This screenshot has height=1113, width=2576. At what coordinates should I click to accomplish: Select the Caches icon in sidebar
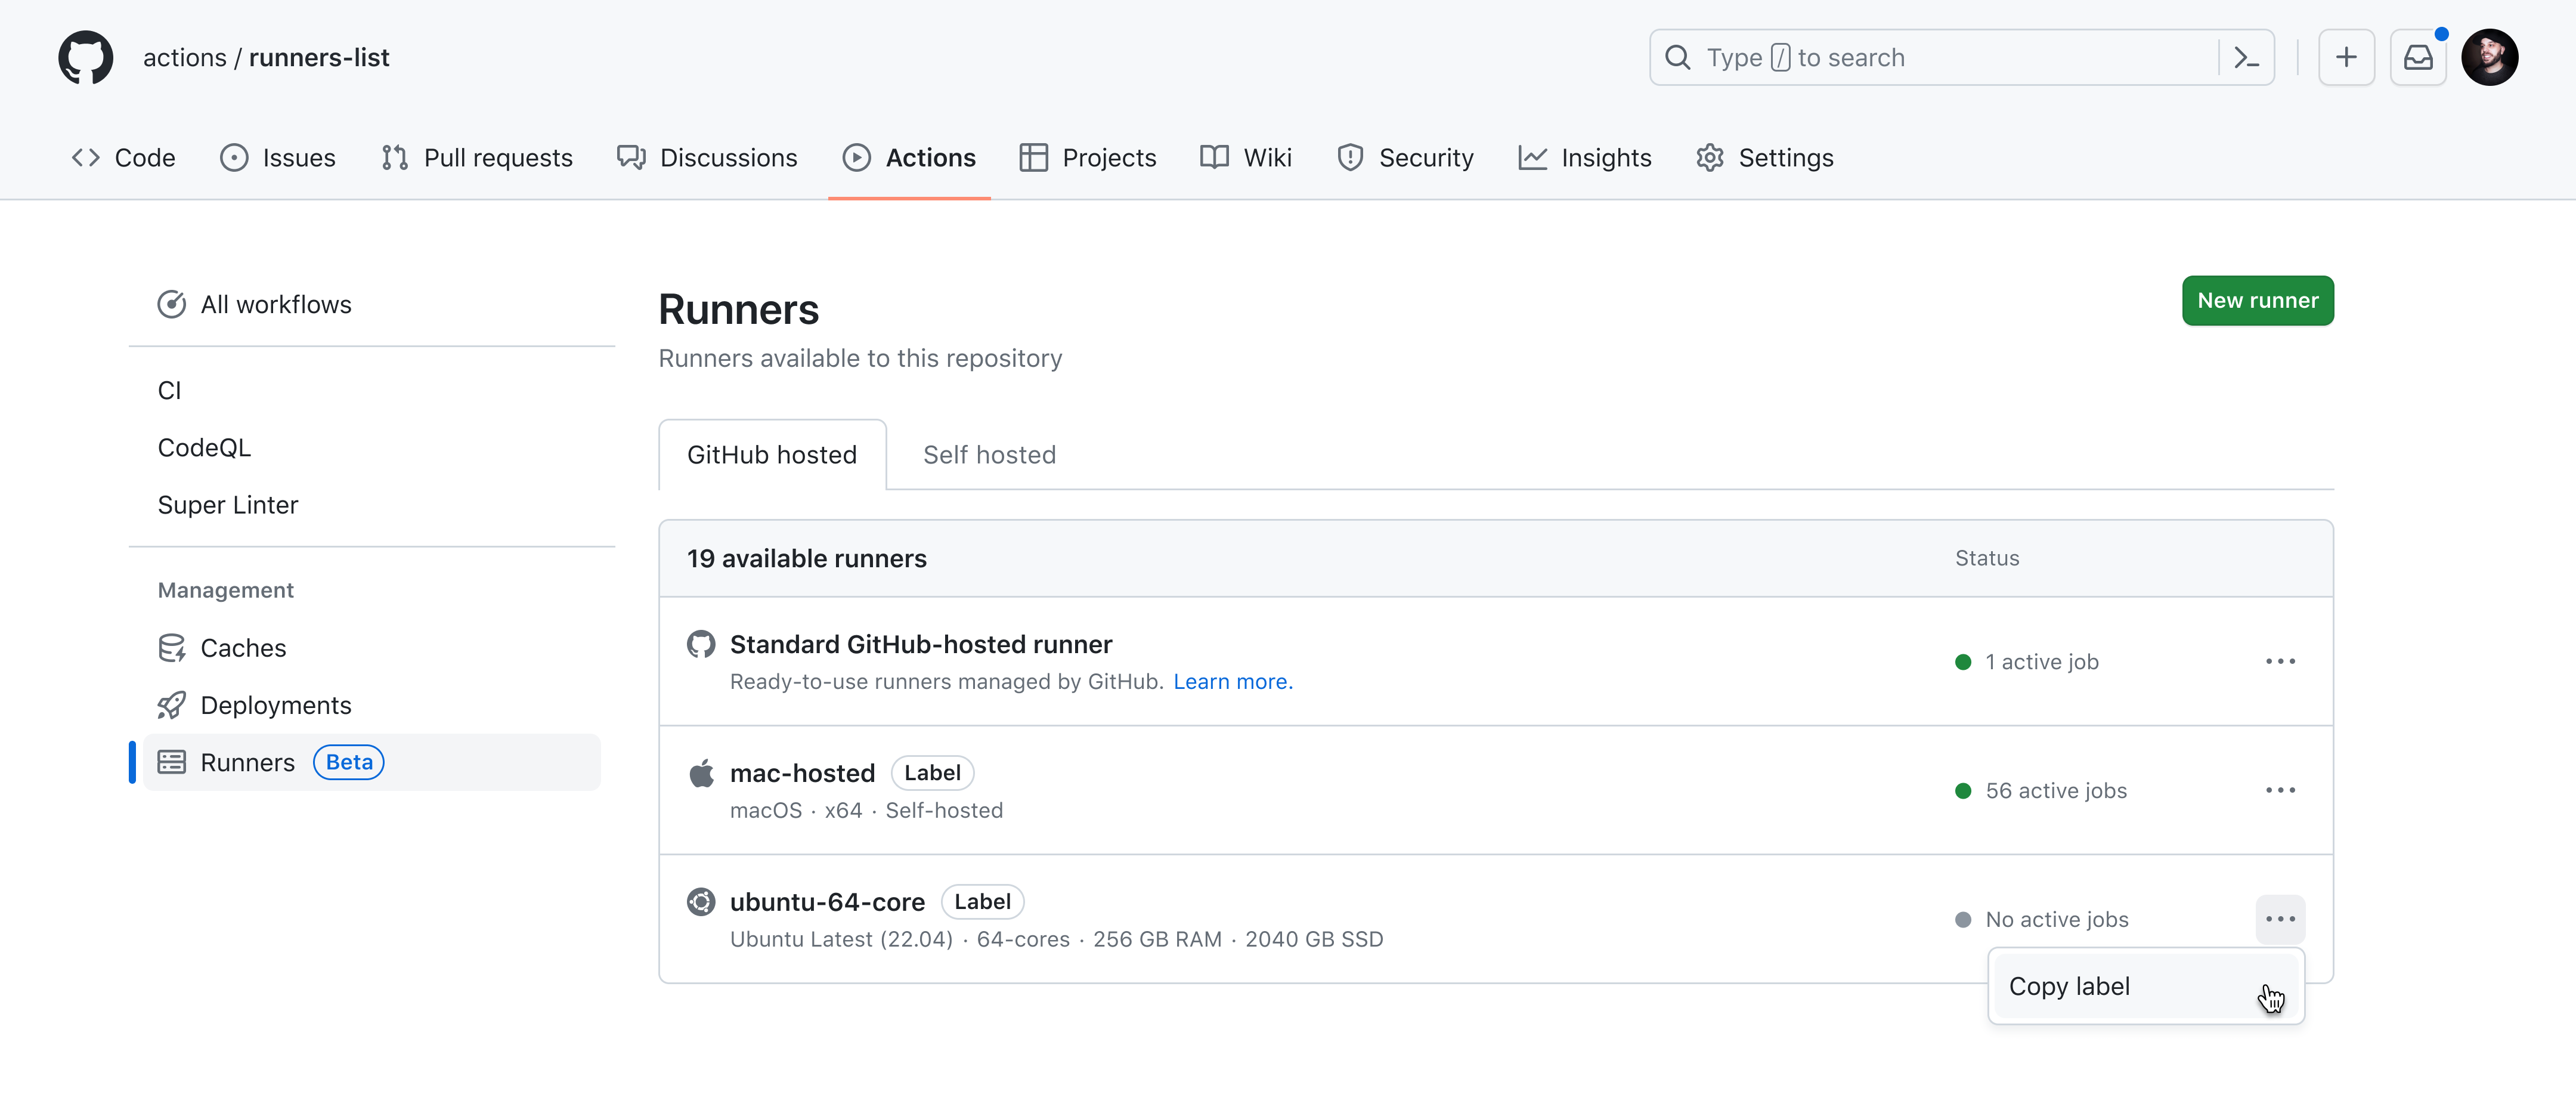pos(172,647)
